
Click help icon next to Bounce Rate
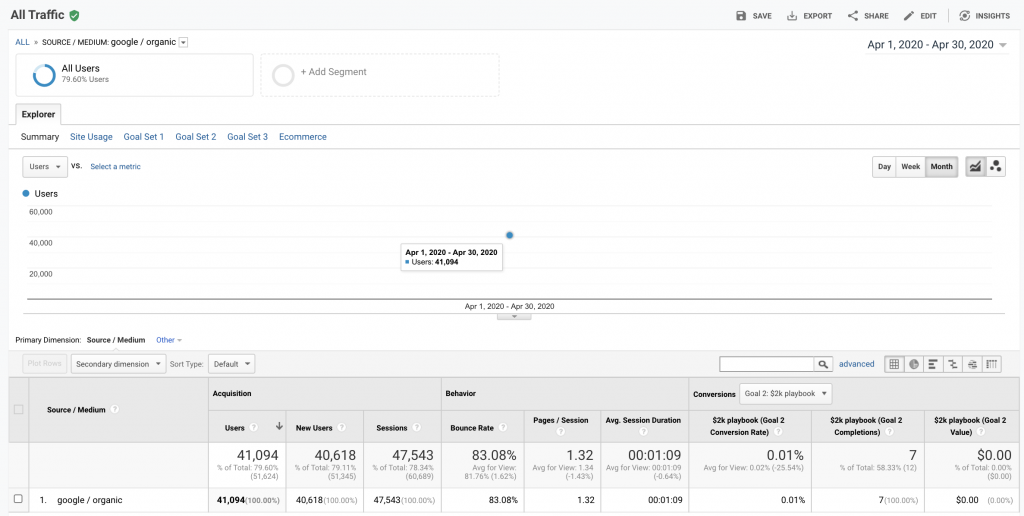click(503, 428)
